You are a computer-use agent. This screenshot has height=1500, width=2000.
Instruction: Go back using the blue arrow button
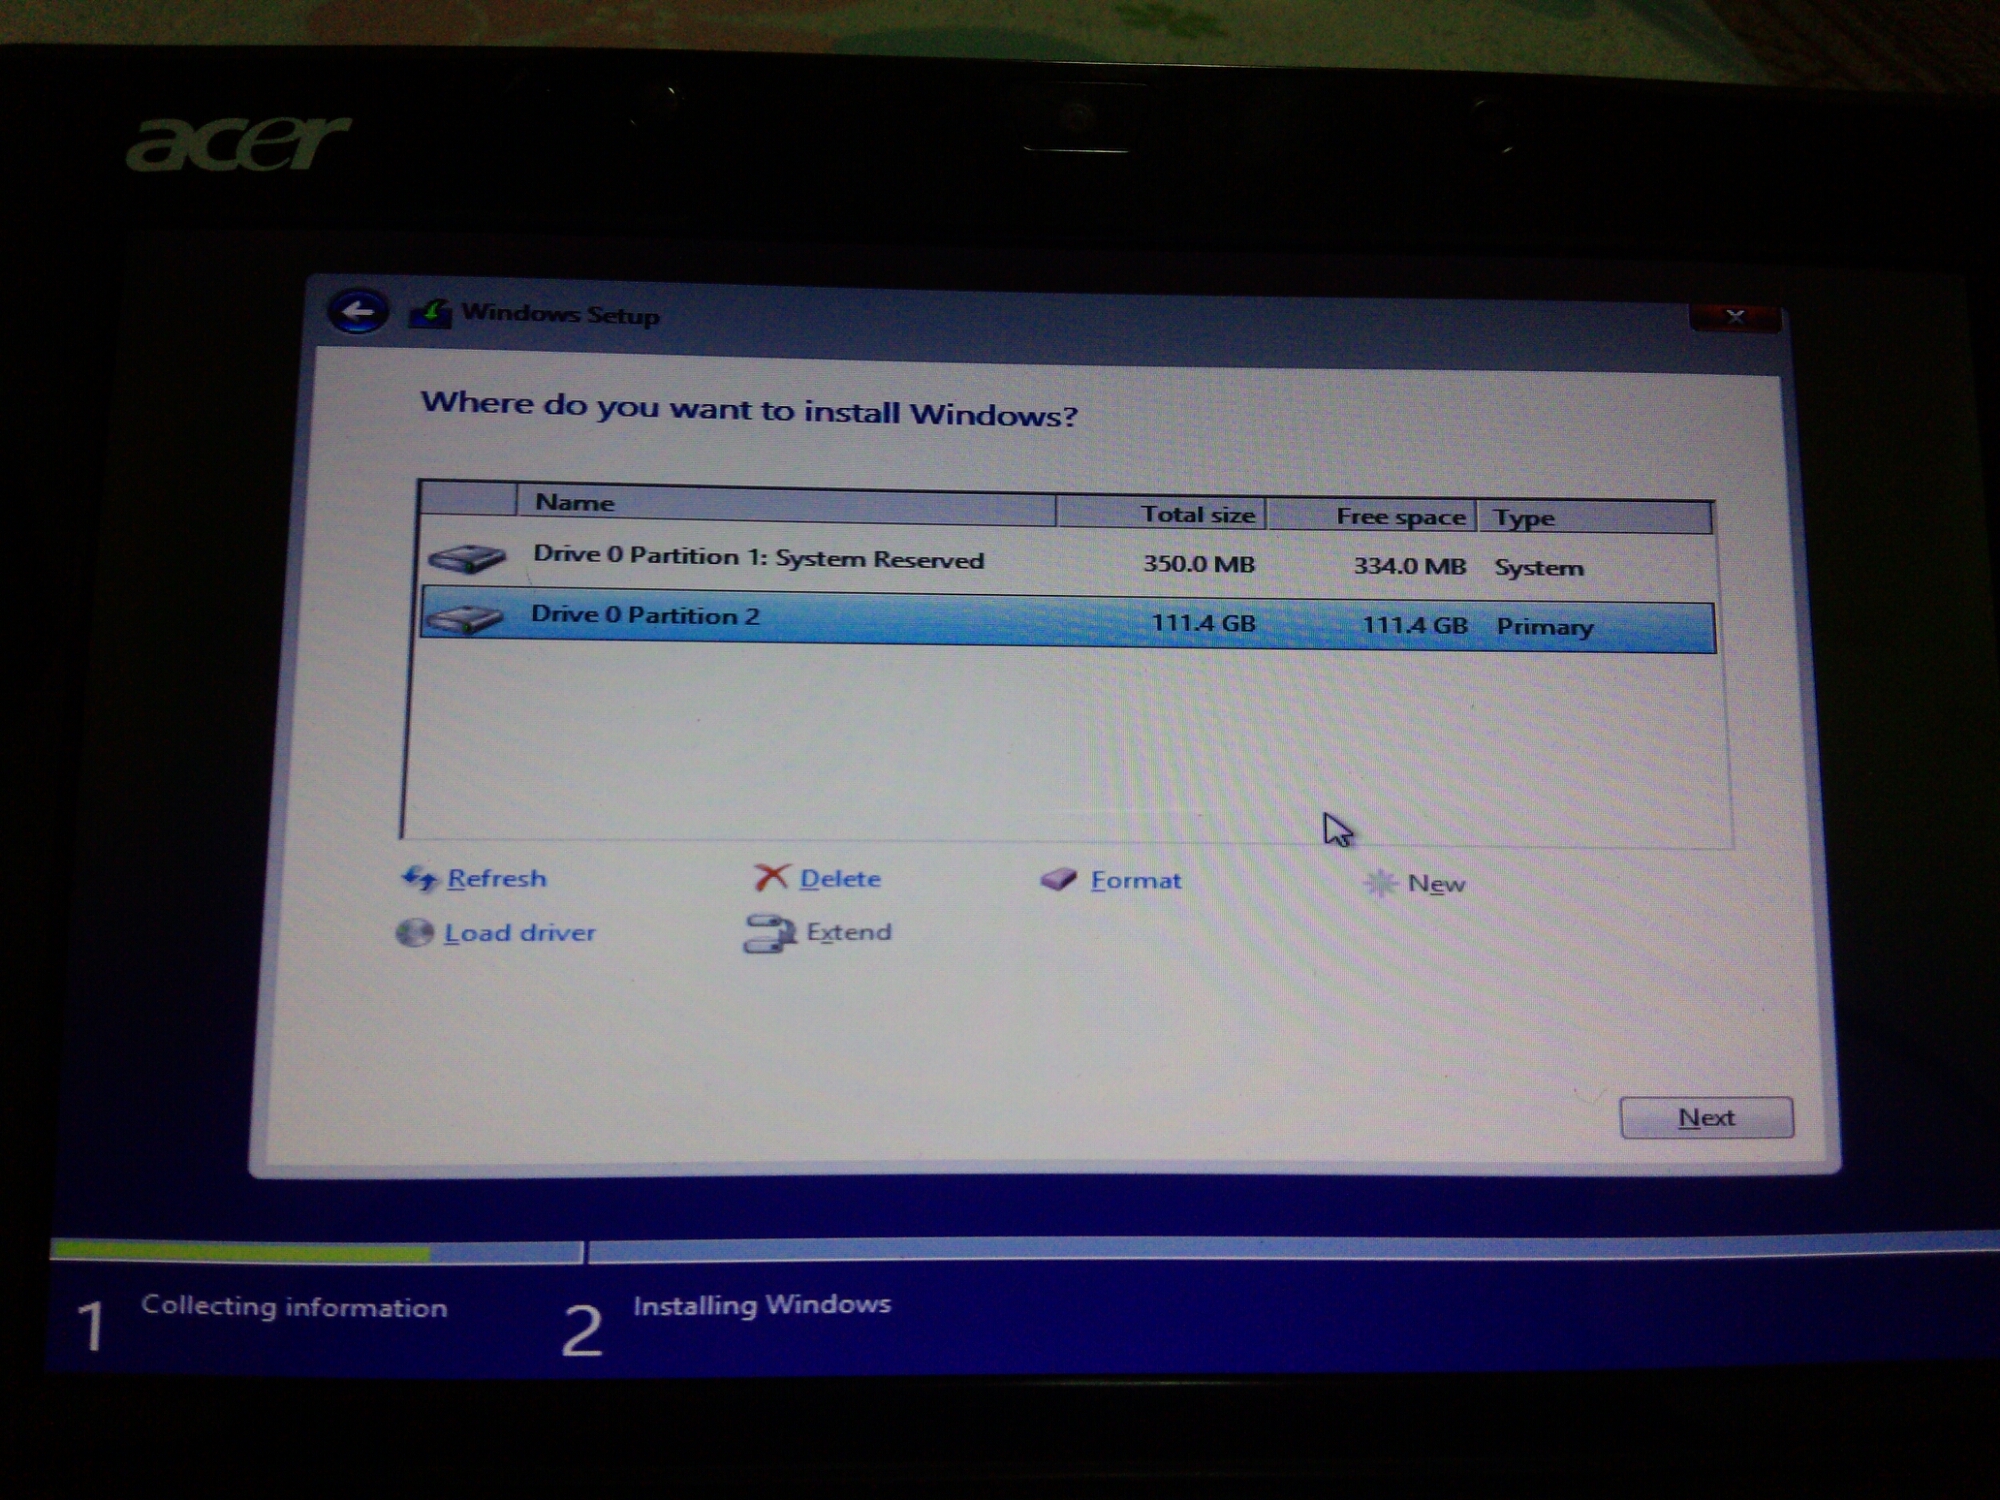coord(357,312)
